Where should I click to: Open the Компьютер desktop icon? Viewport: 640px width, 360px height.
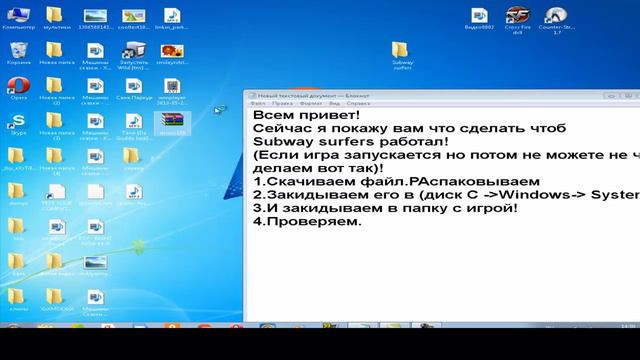(18, 18)
